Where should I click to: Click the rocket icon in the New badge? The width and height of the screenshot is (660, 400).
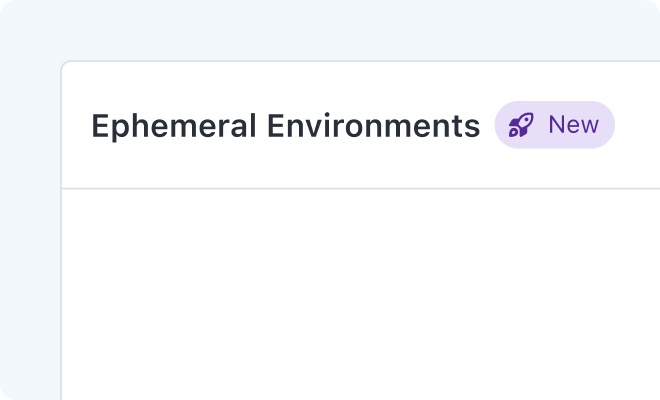pyautogui.click(x=521, y=125)
